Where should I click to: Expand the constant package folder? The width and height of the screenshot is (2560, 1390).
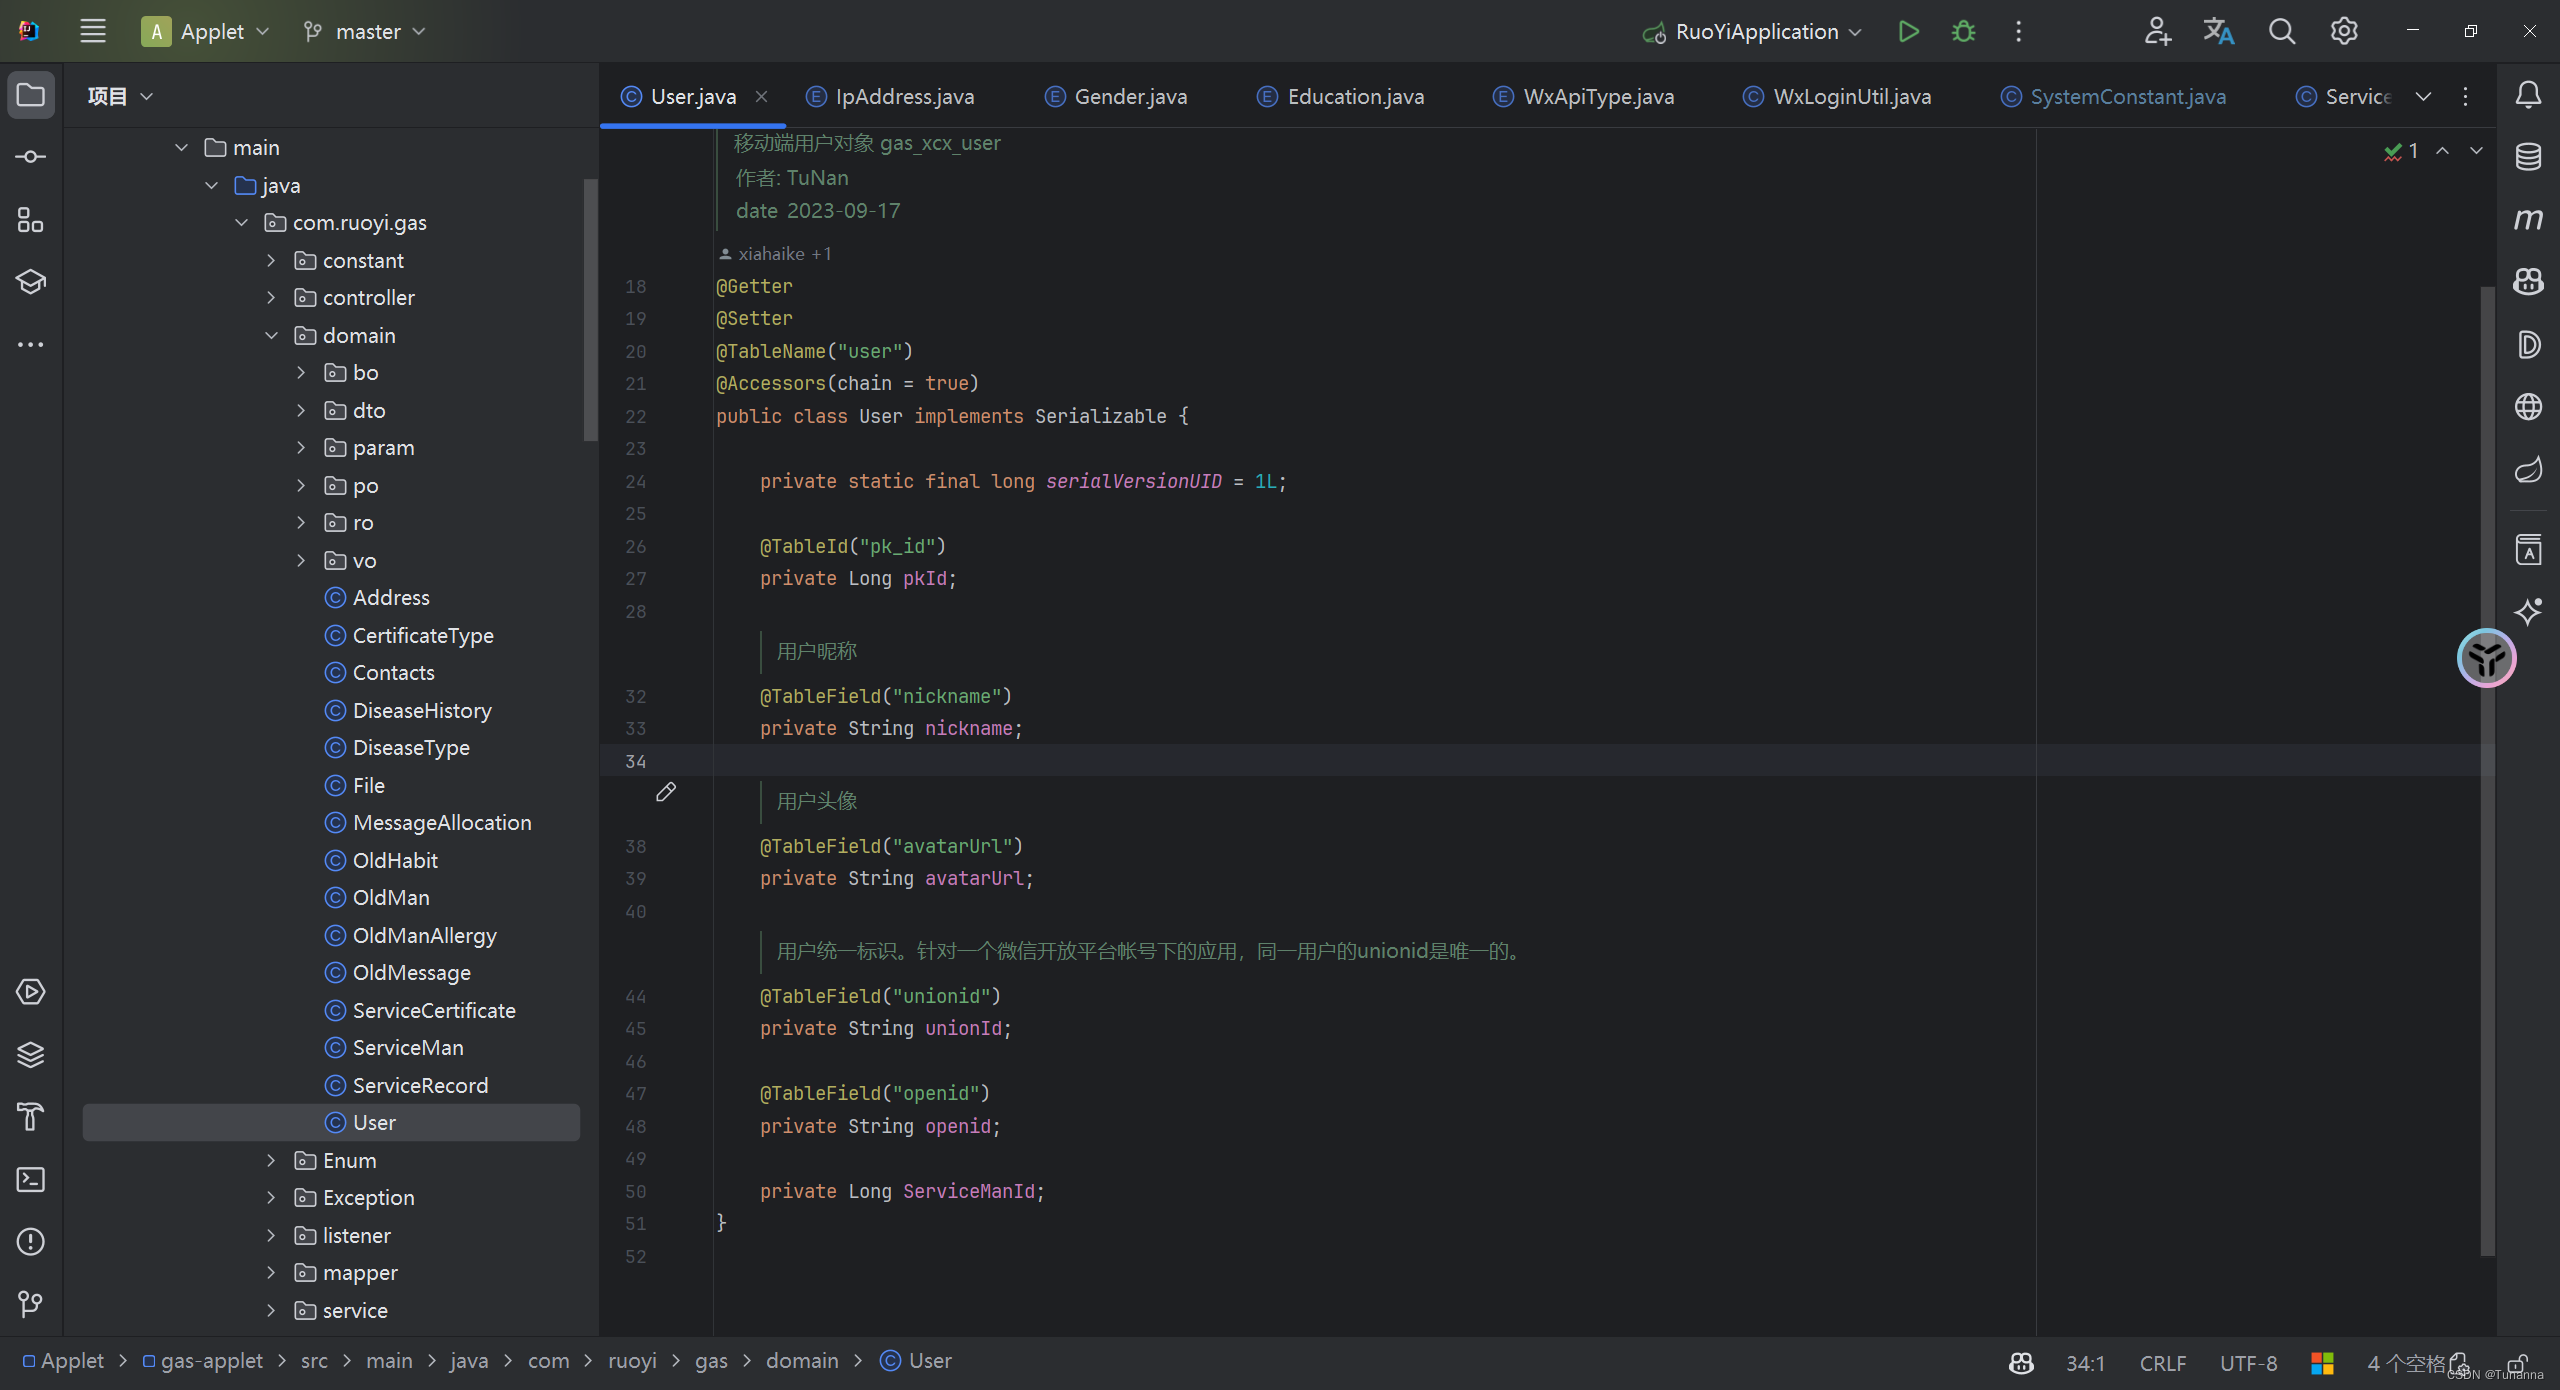coord(271,260)
